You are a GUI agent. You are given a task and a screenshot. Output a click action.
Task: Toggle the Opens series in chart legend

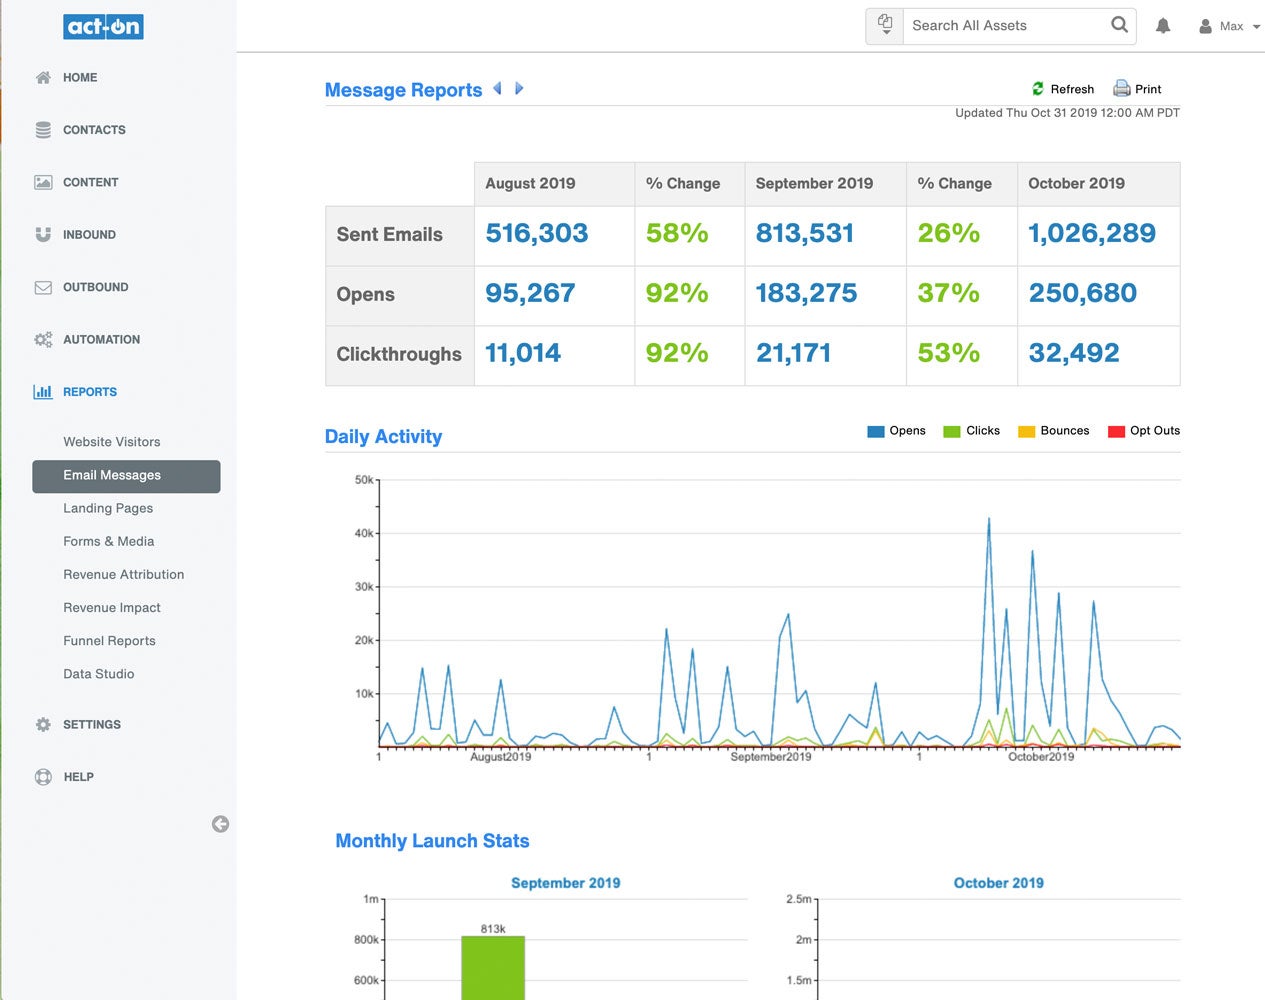(897, 431)
